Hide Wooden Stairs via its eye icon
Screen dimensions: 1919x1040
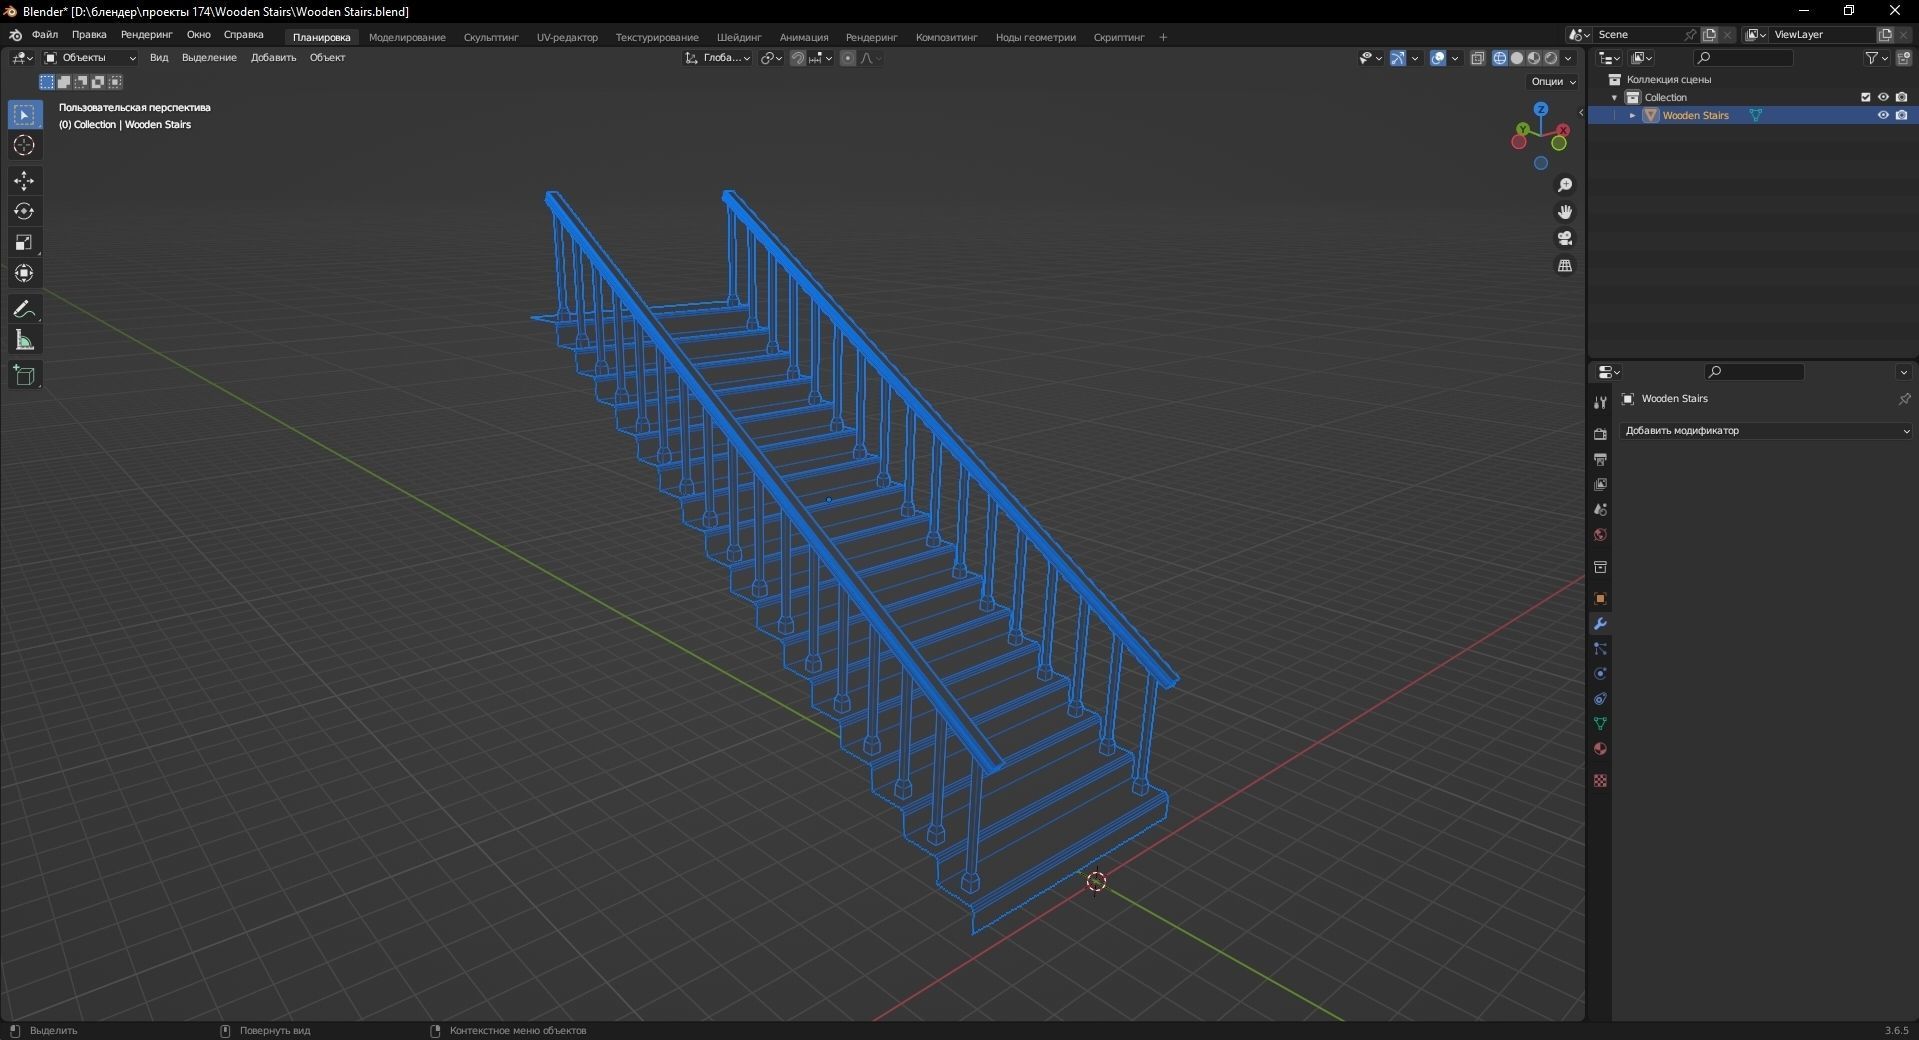(x=1883, y=115)
